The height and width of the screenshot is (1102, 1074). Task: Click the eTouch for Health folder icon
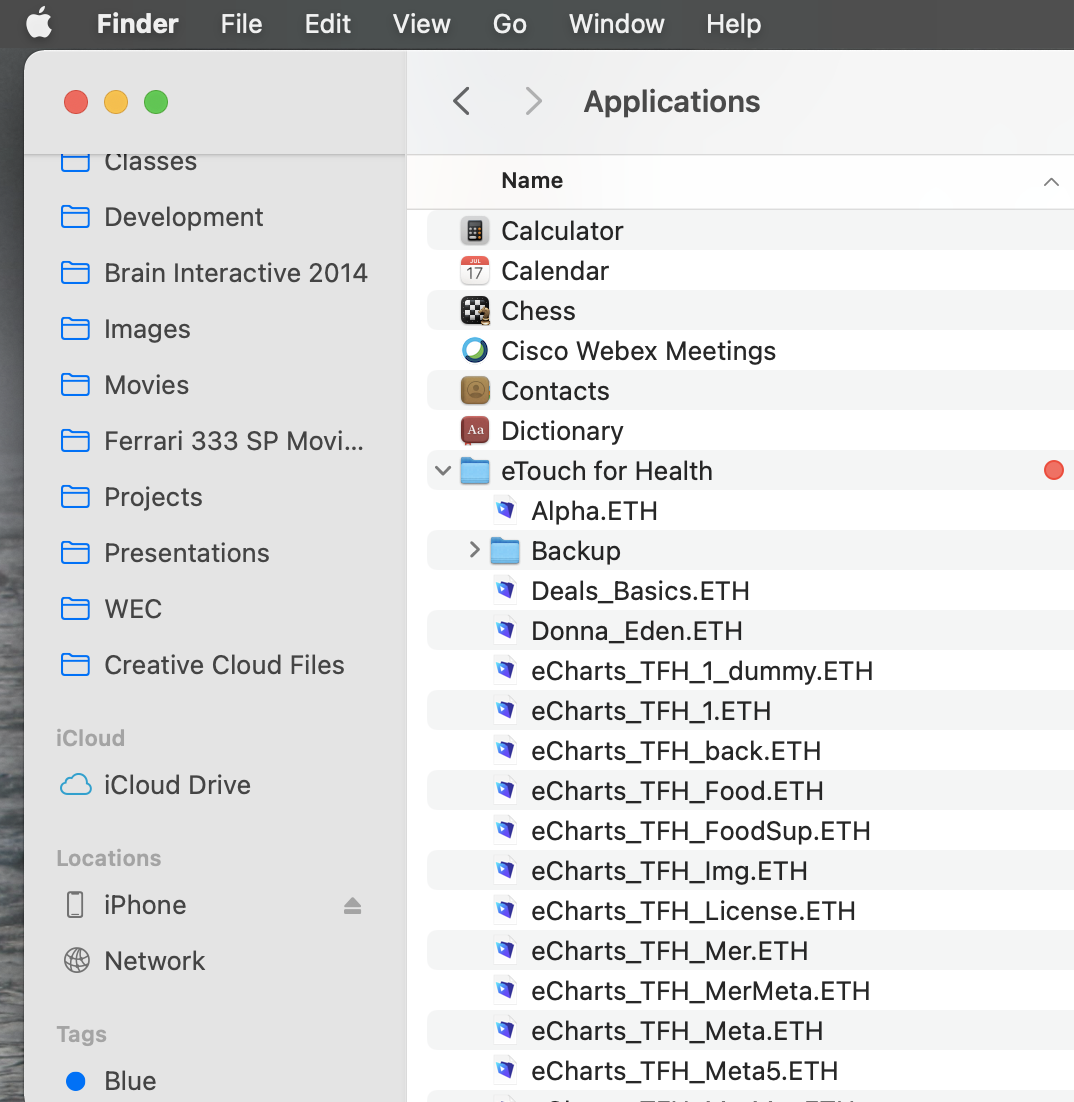tap(475, 471)
